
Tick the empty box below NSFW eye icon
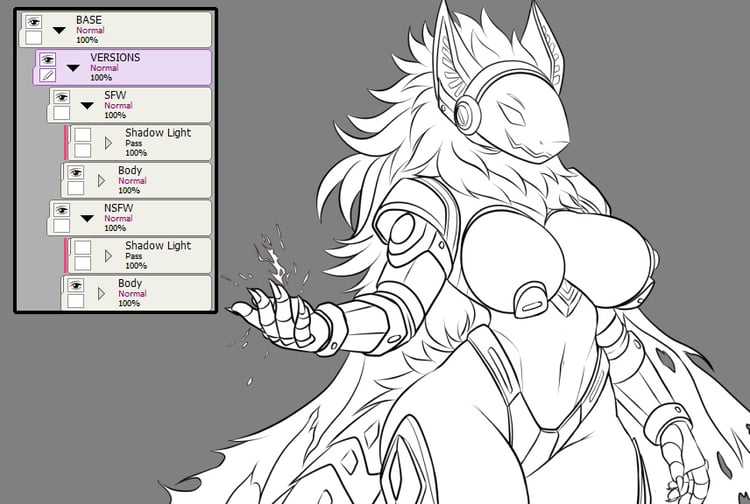(62, 226)
